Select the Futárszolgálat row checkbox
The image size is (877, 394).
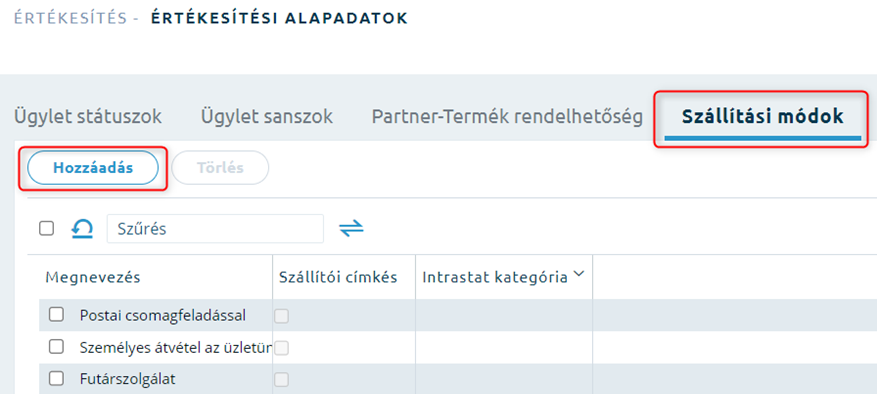[56, 379]
